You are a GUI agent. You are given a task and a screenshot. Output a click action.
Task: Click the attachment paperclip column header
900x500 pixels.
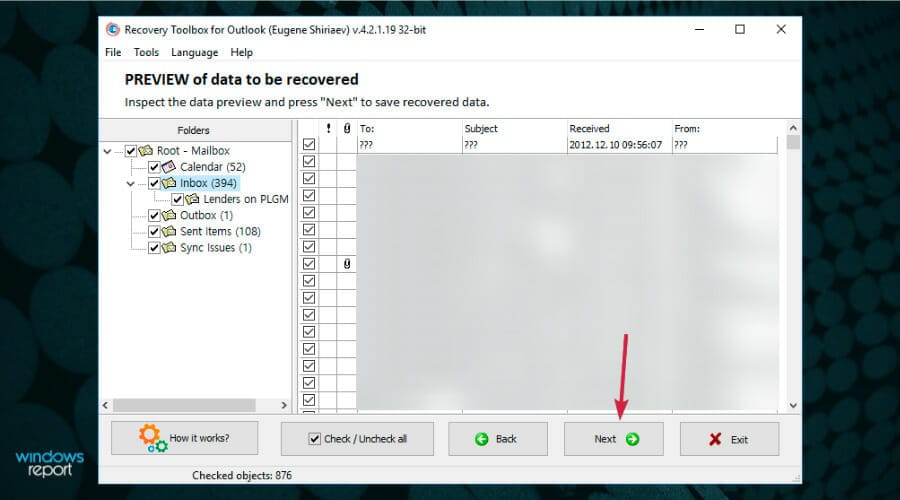tap(347, 129)
